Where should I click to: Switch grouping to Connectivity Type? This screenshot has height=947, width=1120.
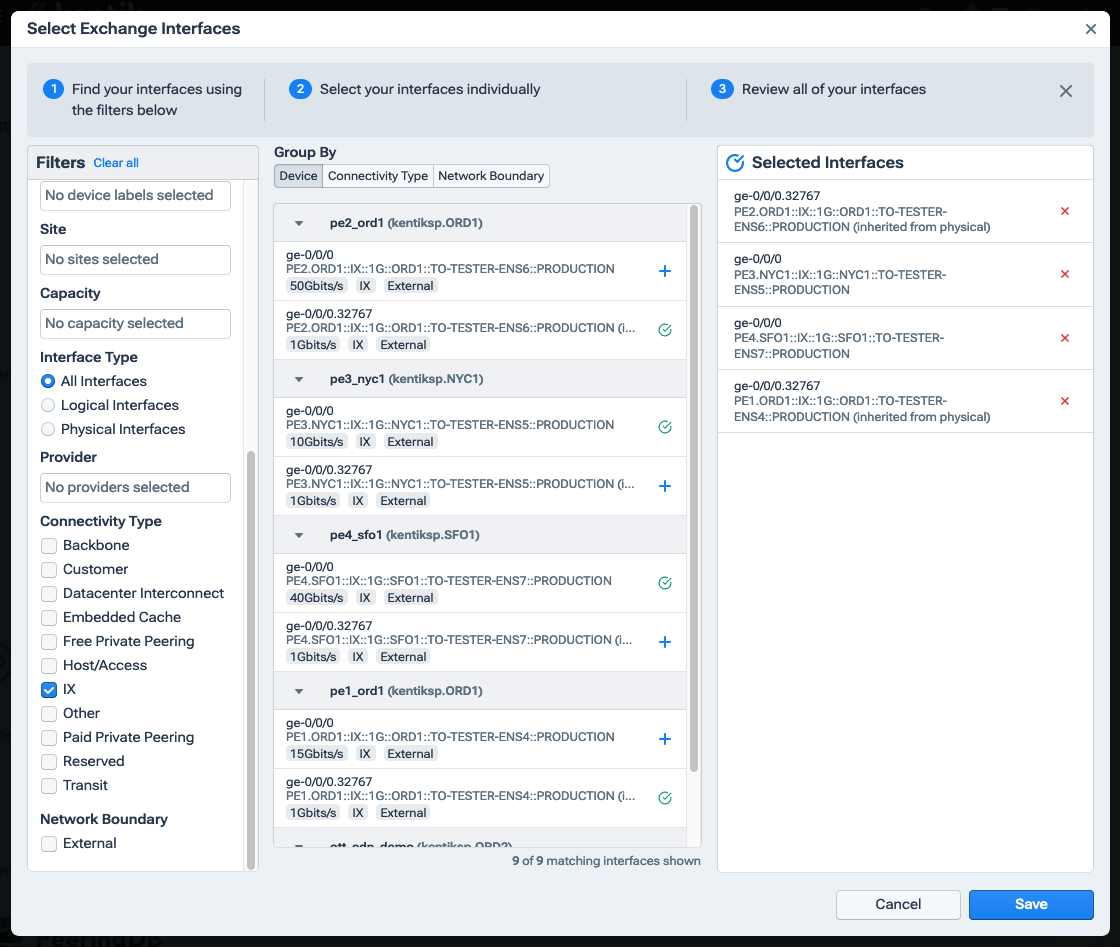377,175
